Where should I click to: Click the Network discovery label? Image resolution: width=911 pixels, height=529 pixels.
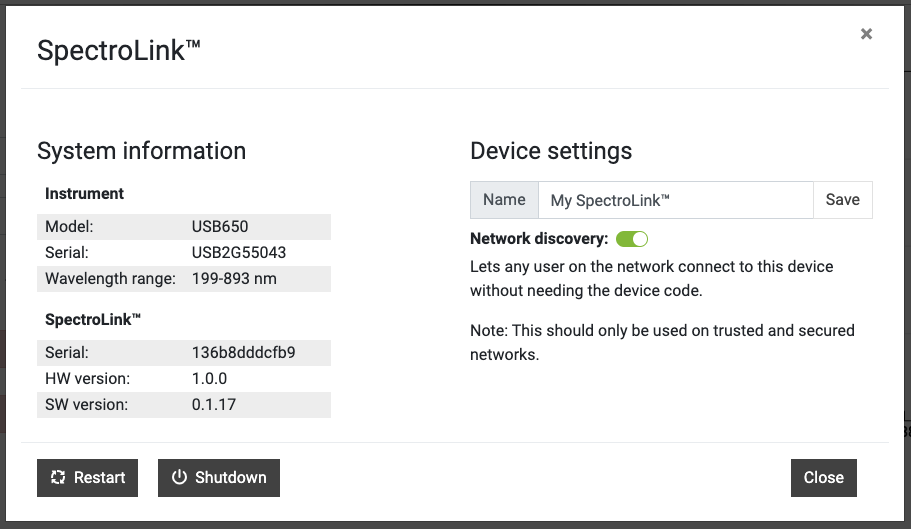[x=539, y=239]
